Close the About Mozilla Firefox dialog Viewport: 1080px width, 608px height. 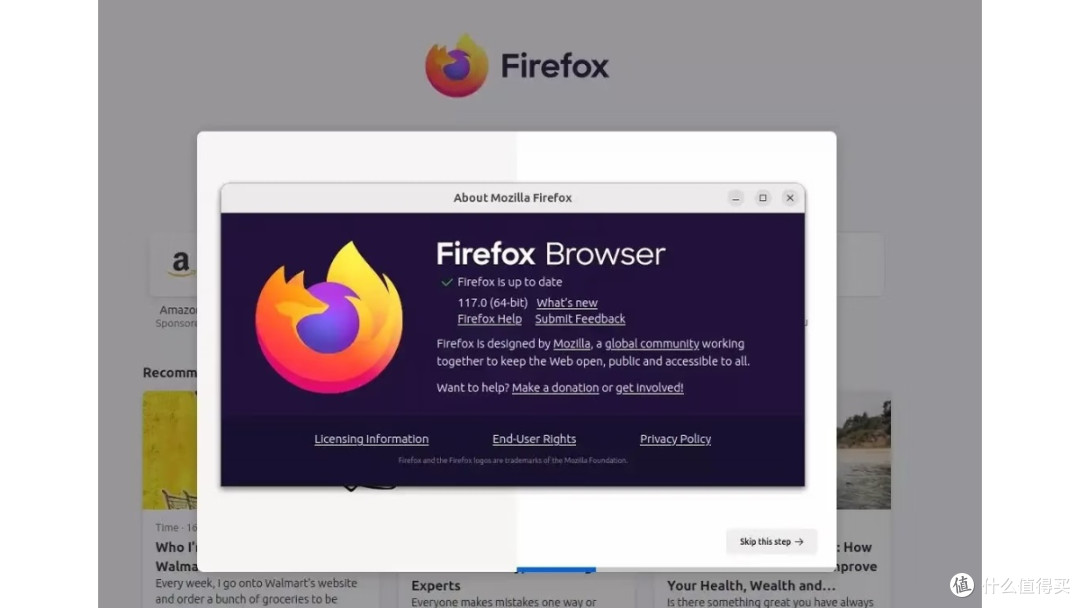coord(790,198)
